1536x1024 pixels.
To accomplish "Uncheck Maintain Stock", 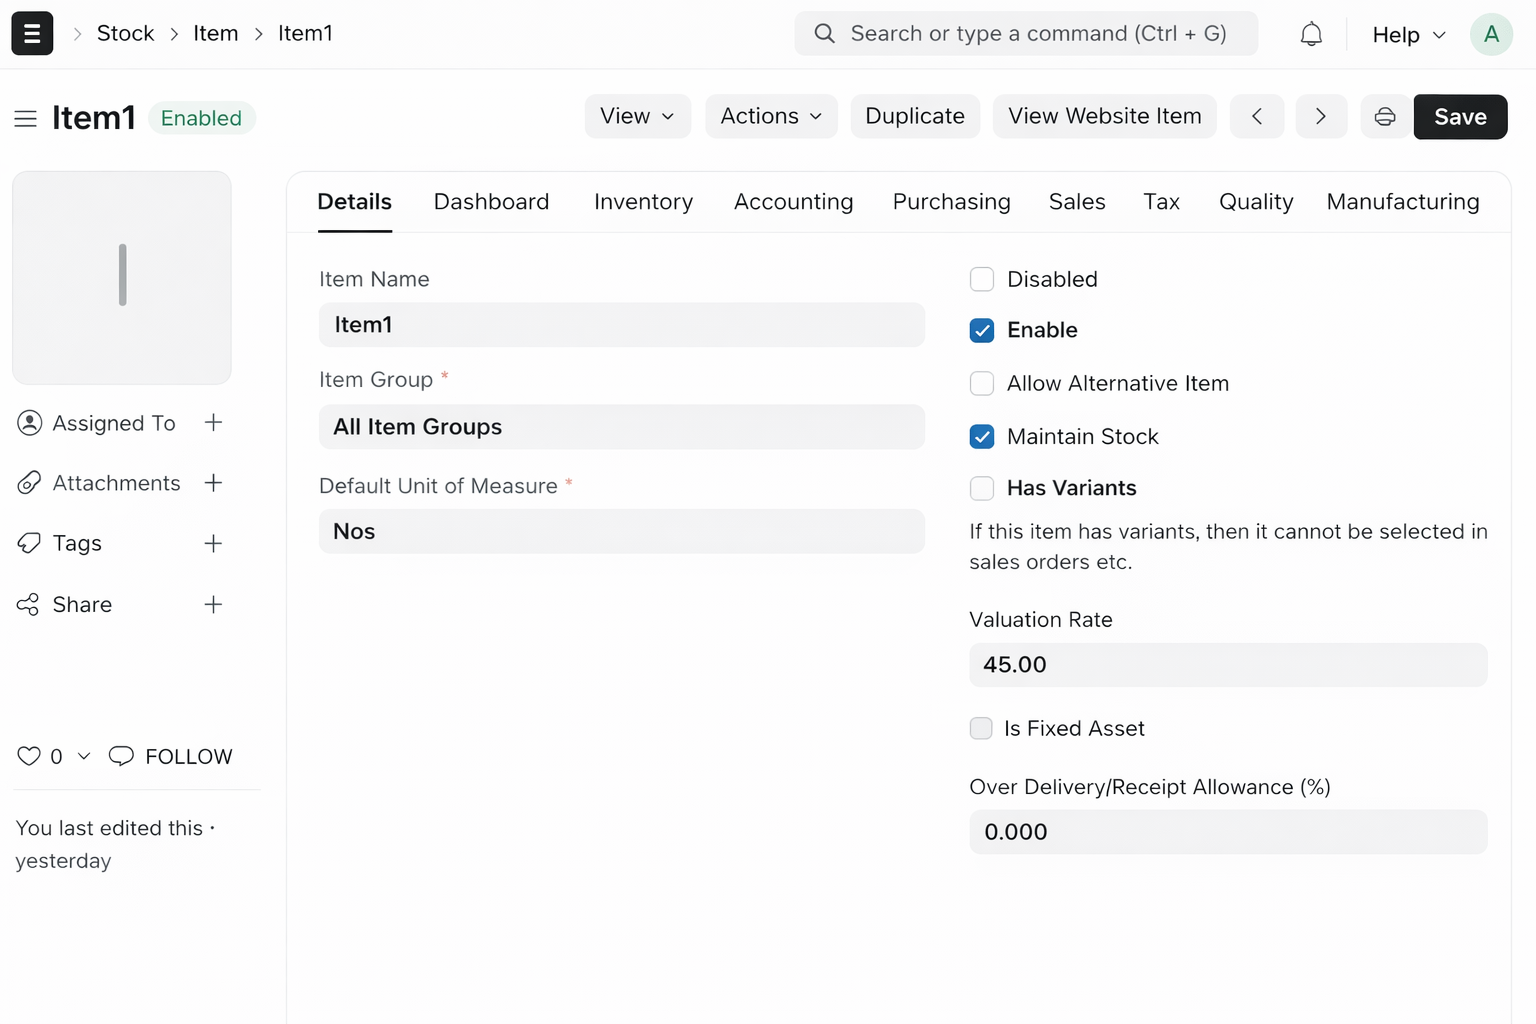I will point(982,437).
